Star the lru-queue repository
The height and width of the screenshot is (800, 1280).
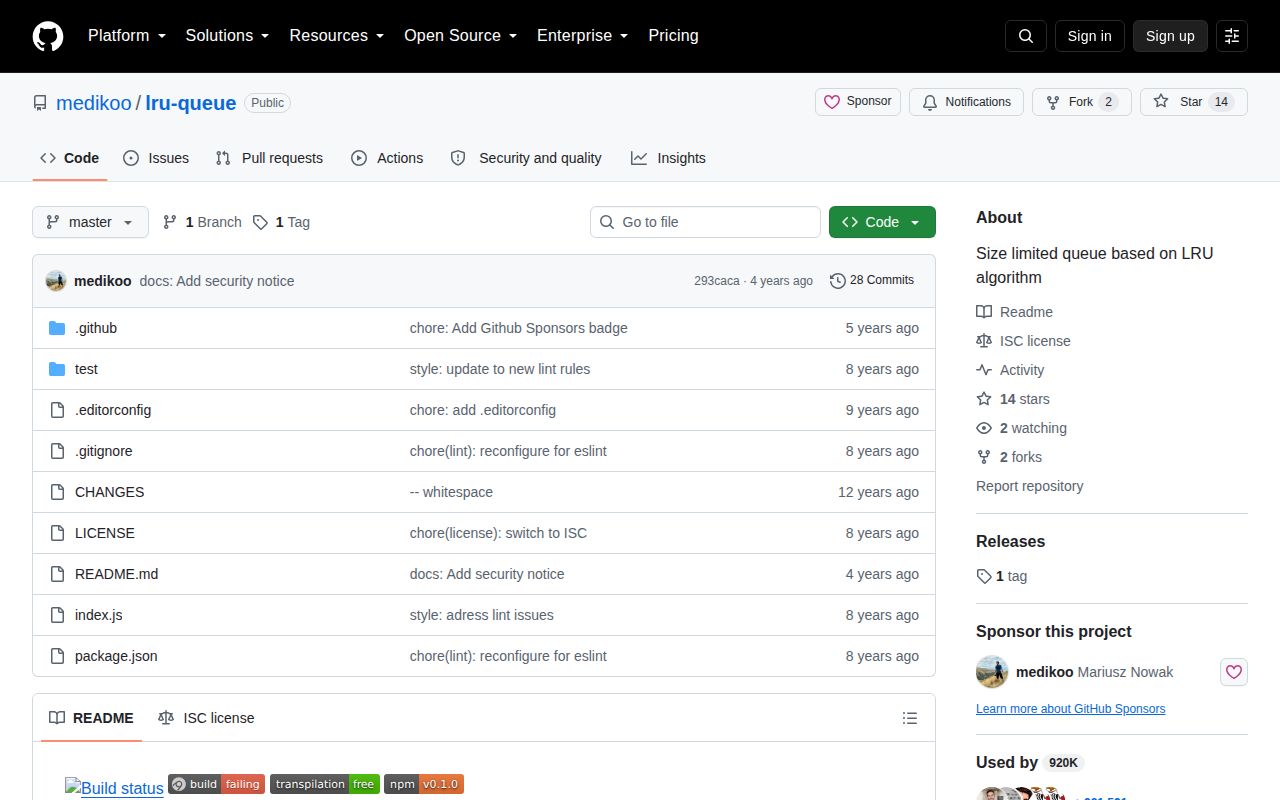[x=1194, y=102]
